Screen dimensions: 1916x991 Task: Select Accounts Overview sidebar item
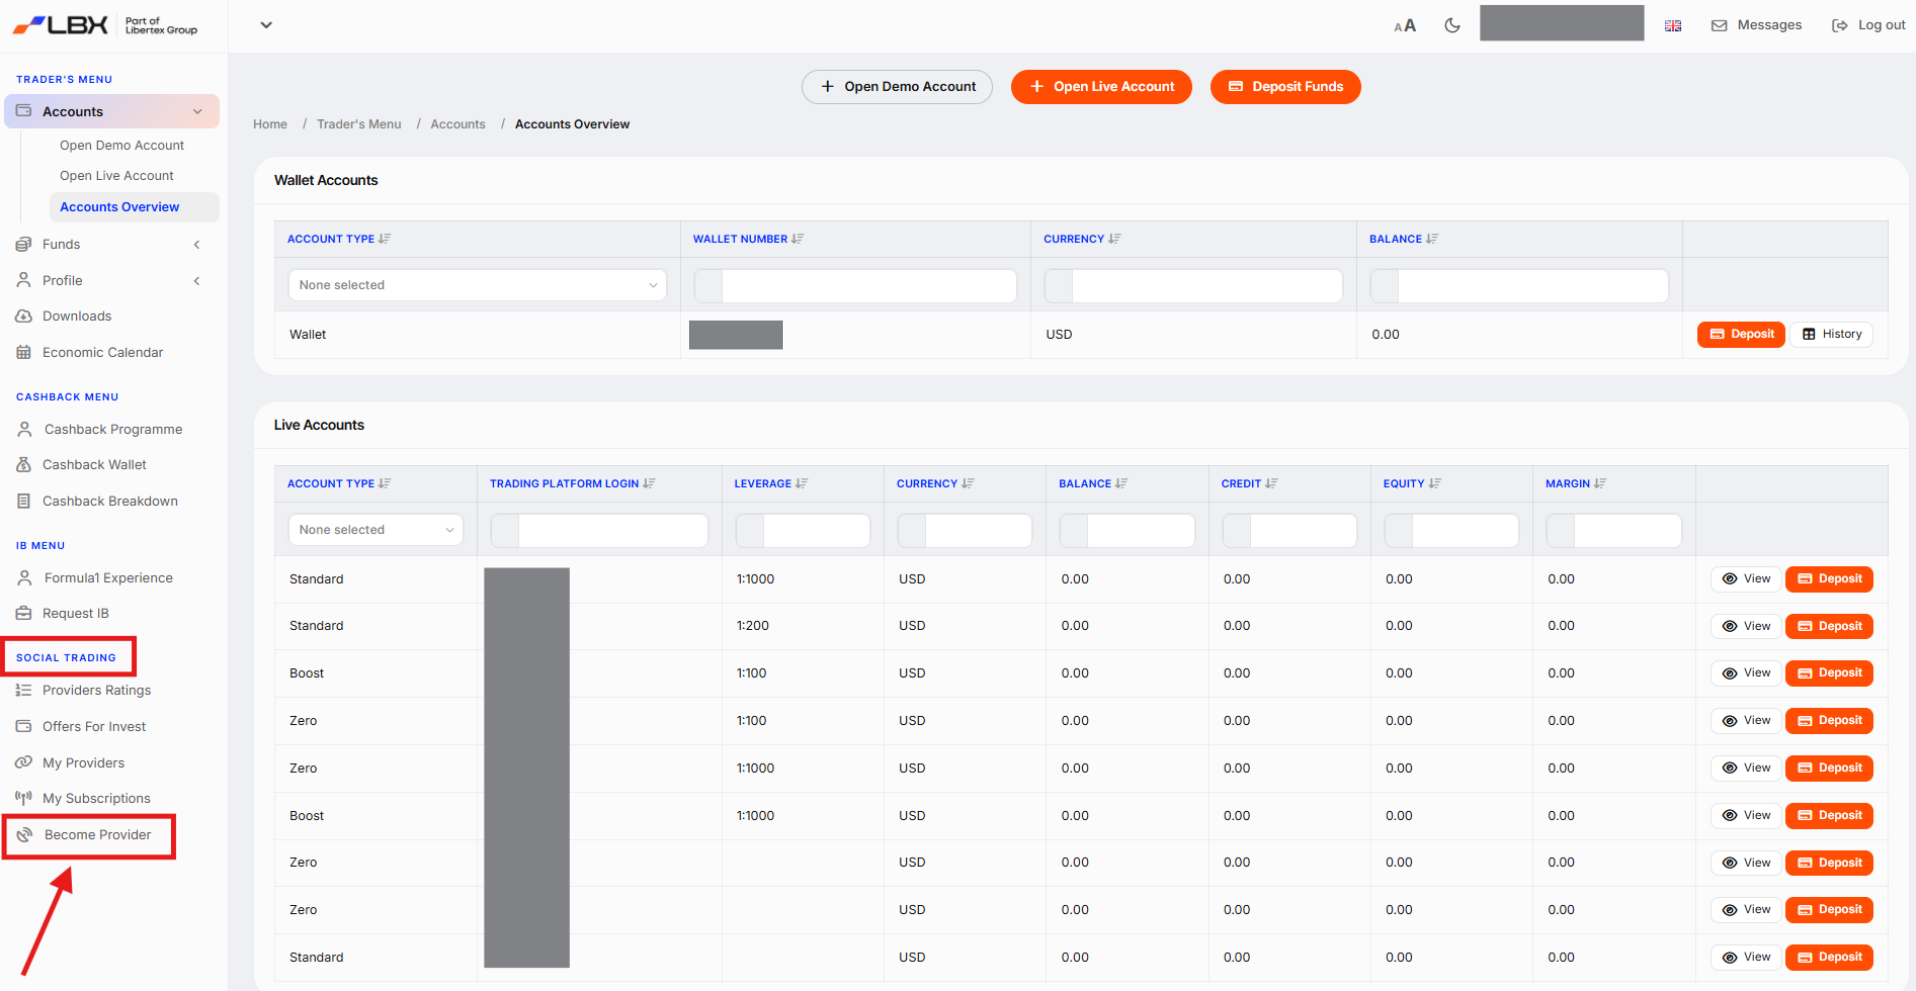click(x=134, y=207)
